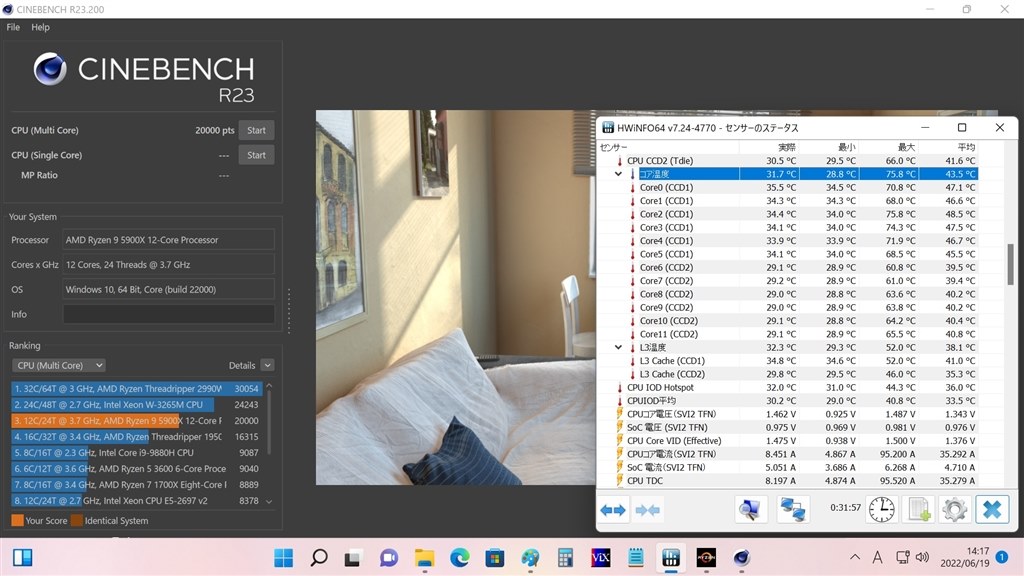Expand ranking Details dropdown arrow
The width and height of the screenshot is (1024, 576).
(x=268, y=365)
